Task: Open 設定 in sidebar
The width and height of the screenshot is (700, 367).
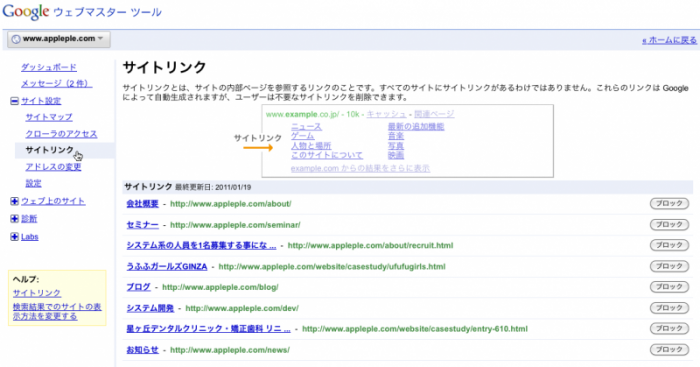Action: 33,183
